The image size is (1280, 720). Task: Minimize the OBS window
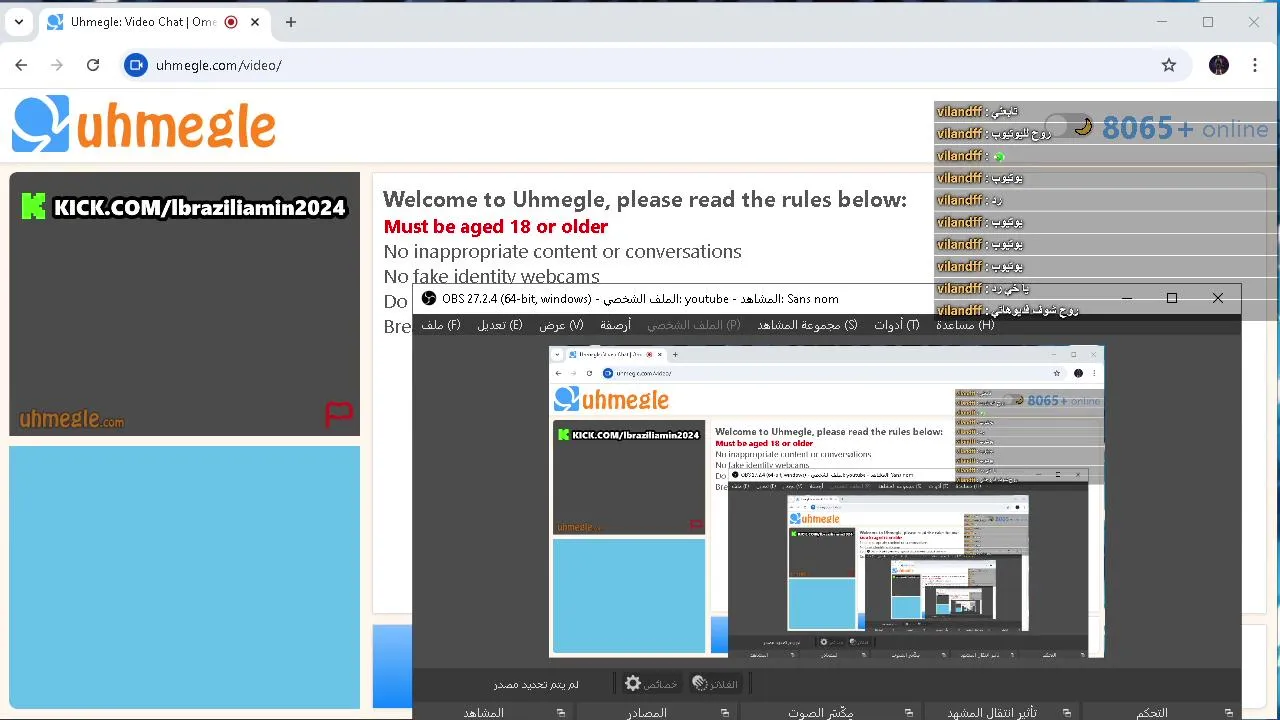[x=1126, y=298]
